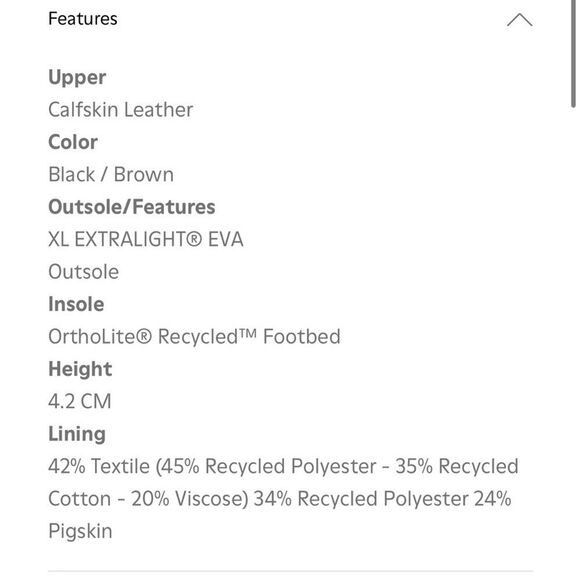580x580 pixels.
Task: Click the Lining heading label
Action: (77, 434)
